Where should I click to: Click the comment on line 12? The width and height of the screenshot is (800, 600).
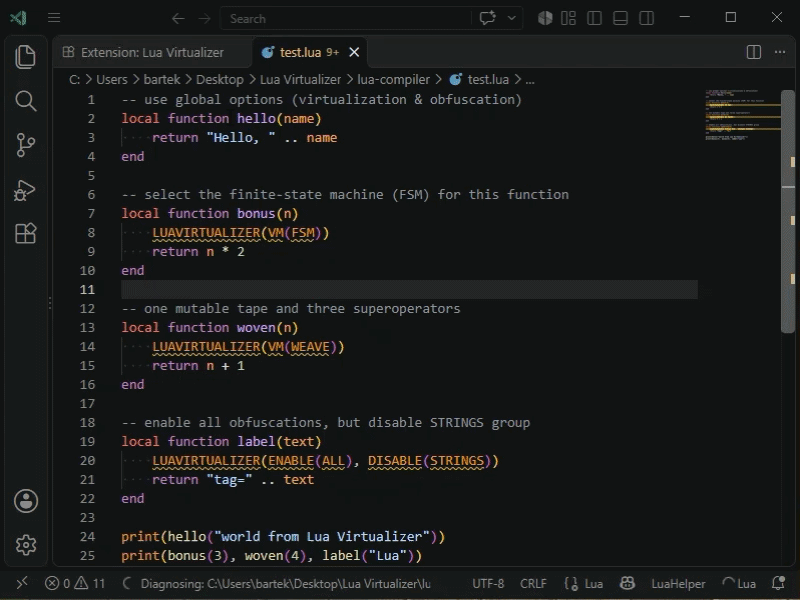pyautogui.click(x=291, y=309)
